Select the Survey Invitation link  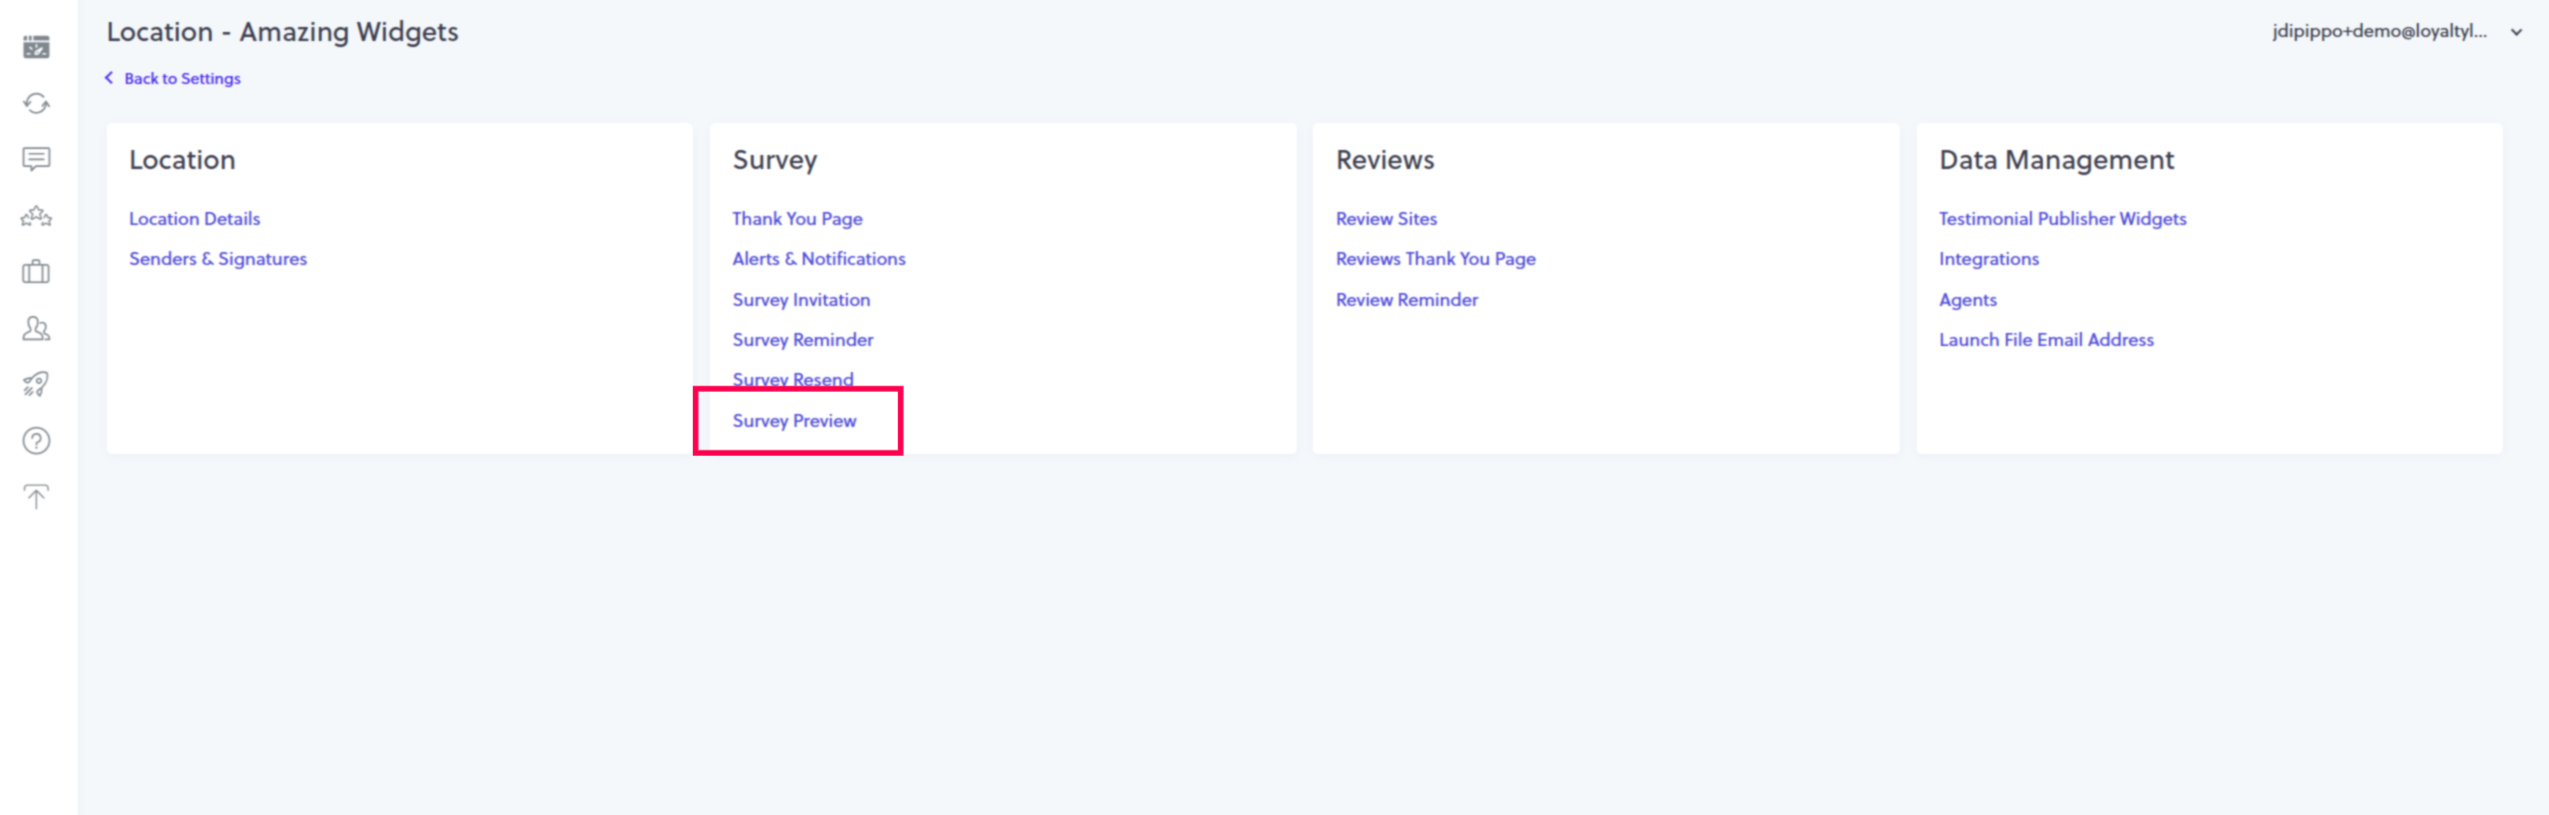(x=800, y=300)
